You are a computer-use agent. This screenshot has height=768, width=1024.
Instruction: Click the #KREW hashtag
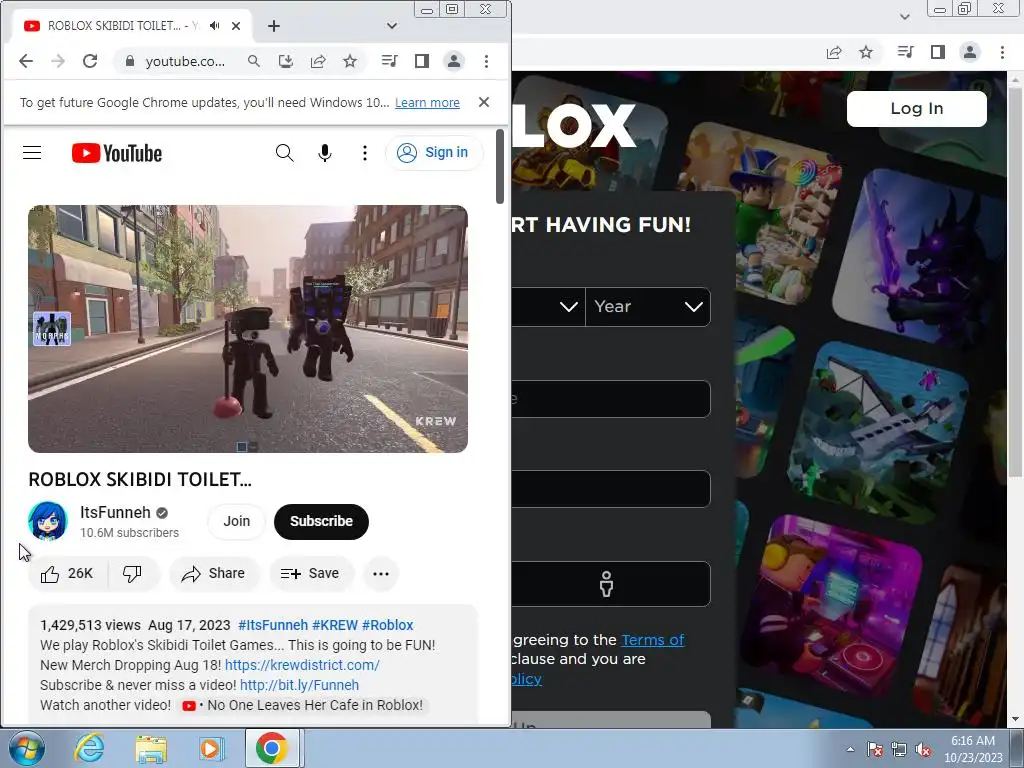coord(334,625)
